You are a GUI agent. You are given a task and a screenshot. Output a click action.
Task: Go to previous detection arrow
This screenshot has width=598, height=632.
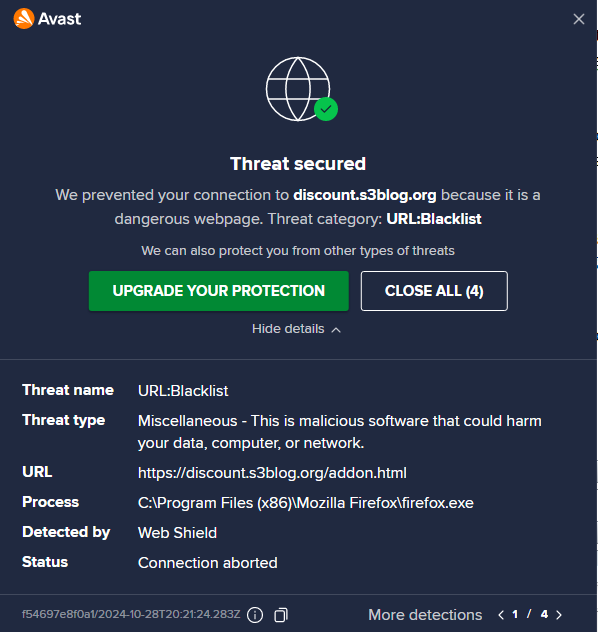click(x=501, y=615)
